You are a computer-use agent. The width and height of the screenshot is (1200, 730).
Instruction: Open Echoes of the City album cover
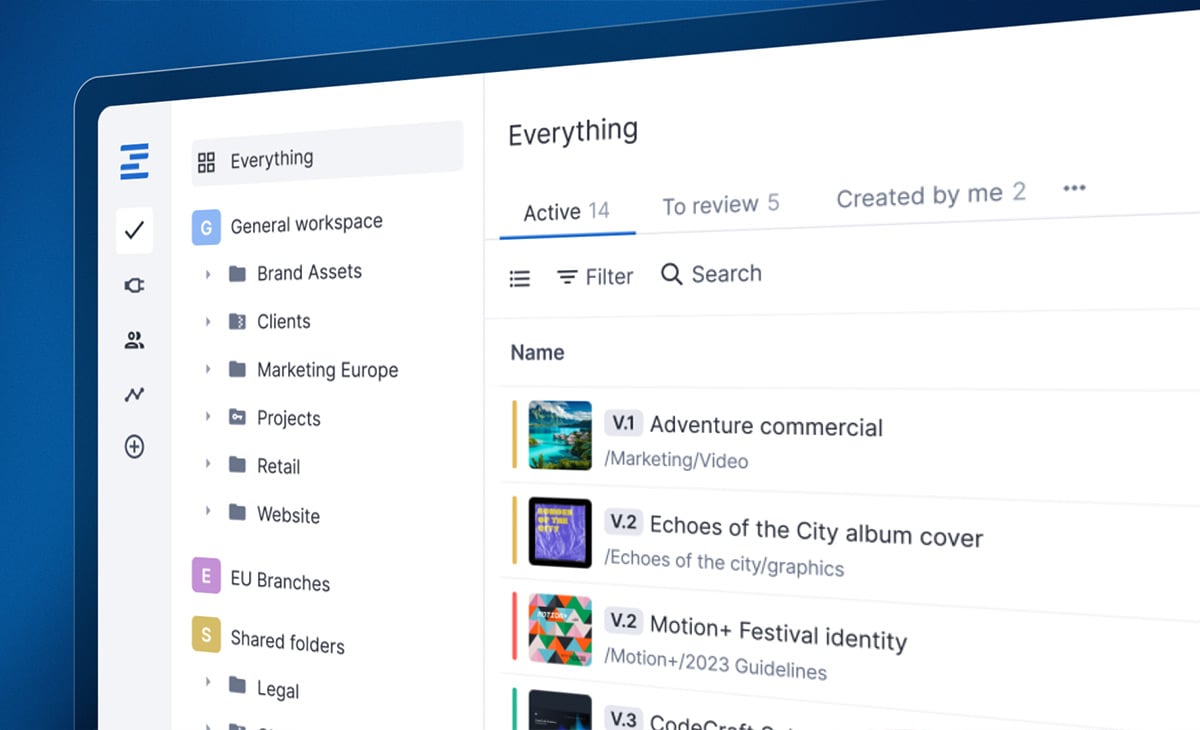815,531
